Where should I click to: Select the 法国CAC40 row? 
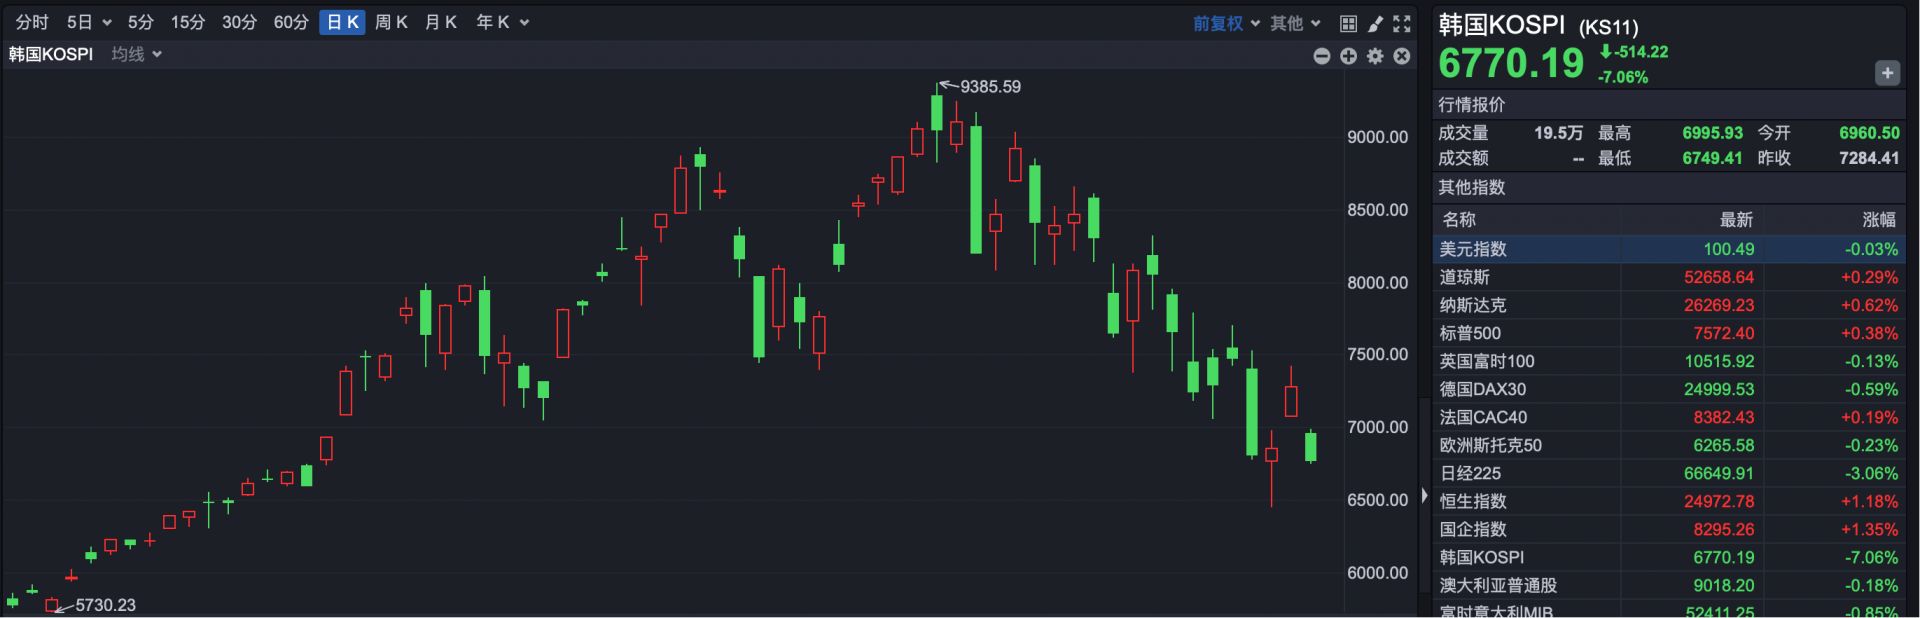pyautogui.click(x=1669, y=417)
